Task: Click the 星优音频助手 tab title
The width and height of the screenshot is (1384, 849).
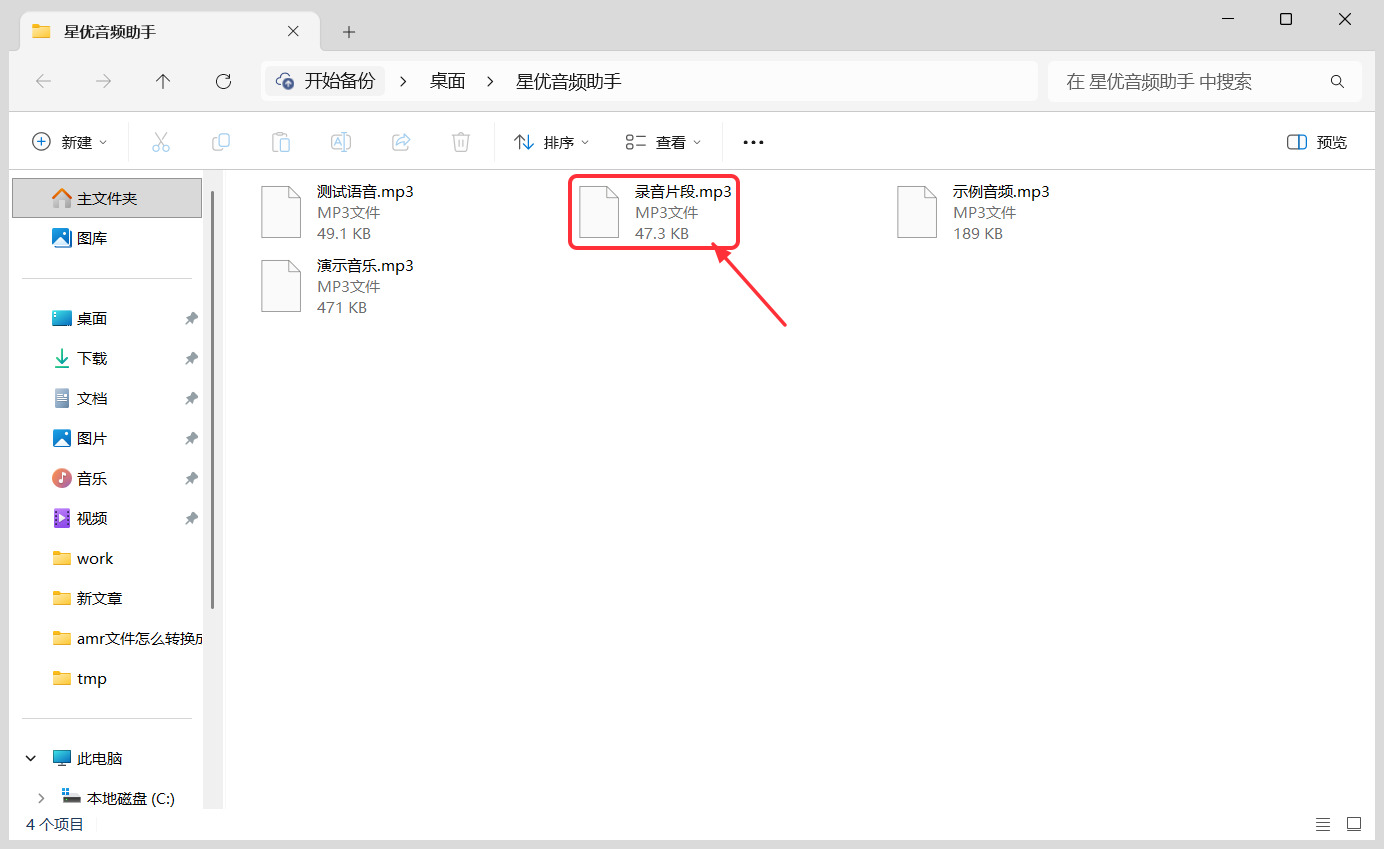Action: (x=110, y=31)
